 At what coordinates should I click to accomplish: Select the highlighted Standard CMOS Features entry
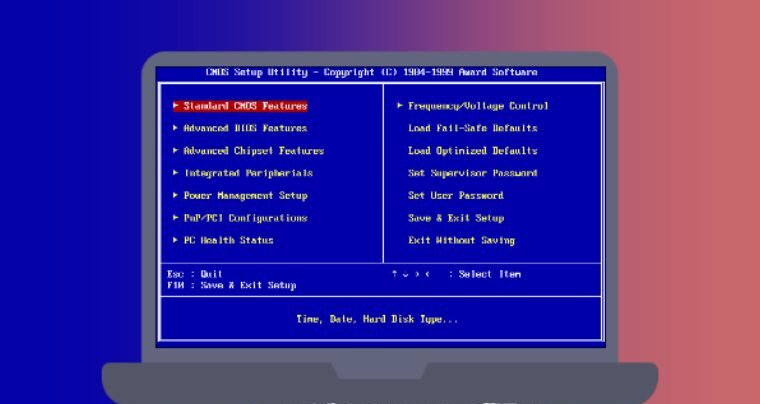pos(245,106)
